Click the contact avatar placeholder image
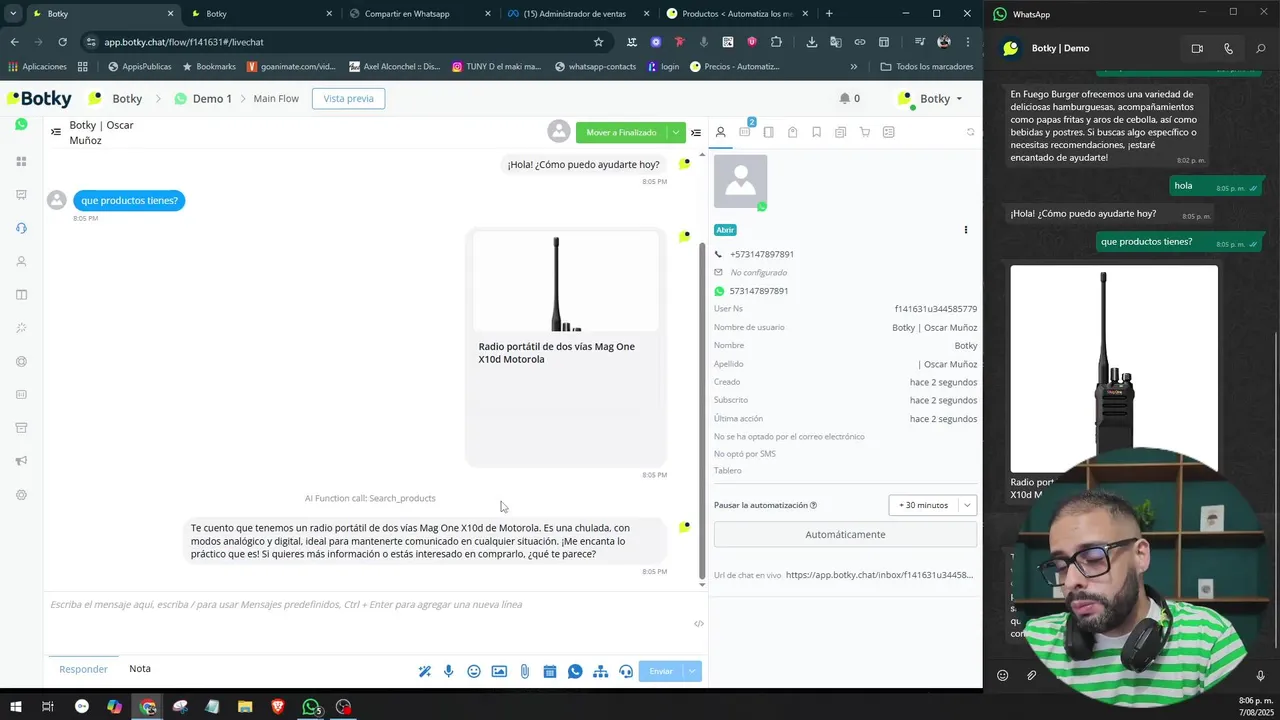This screenshot has height=720, width=1280. pos(741,181)
